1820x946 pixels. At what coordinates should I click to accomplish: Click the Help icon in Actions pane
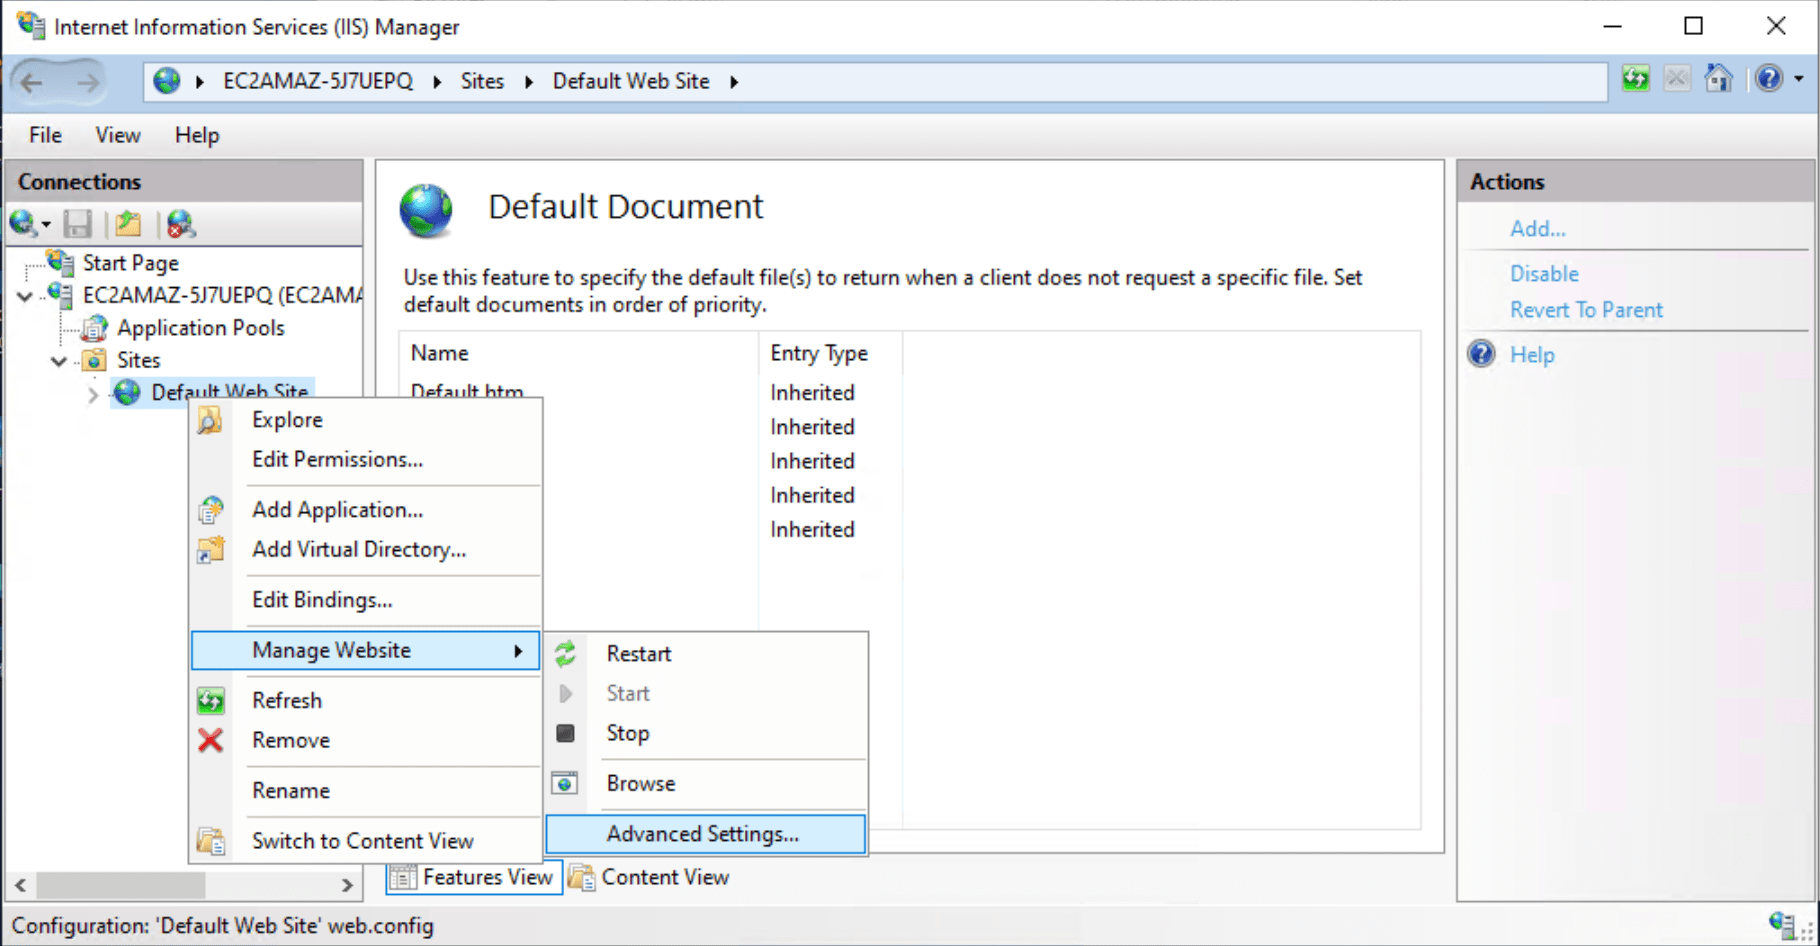[1481, 354]
